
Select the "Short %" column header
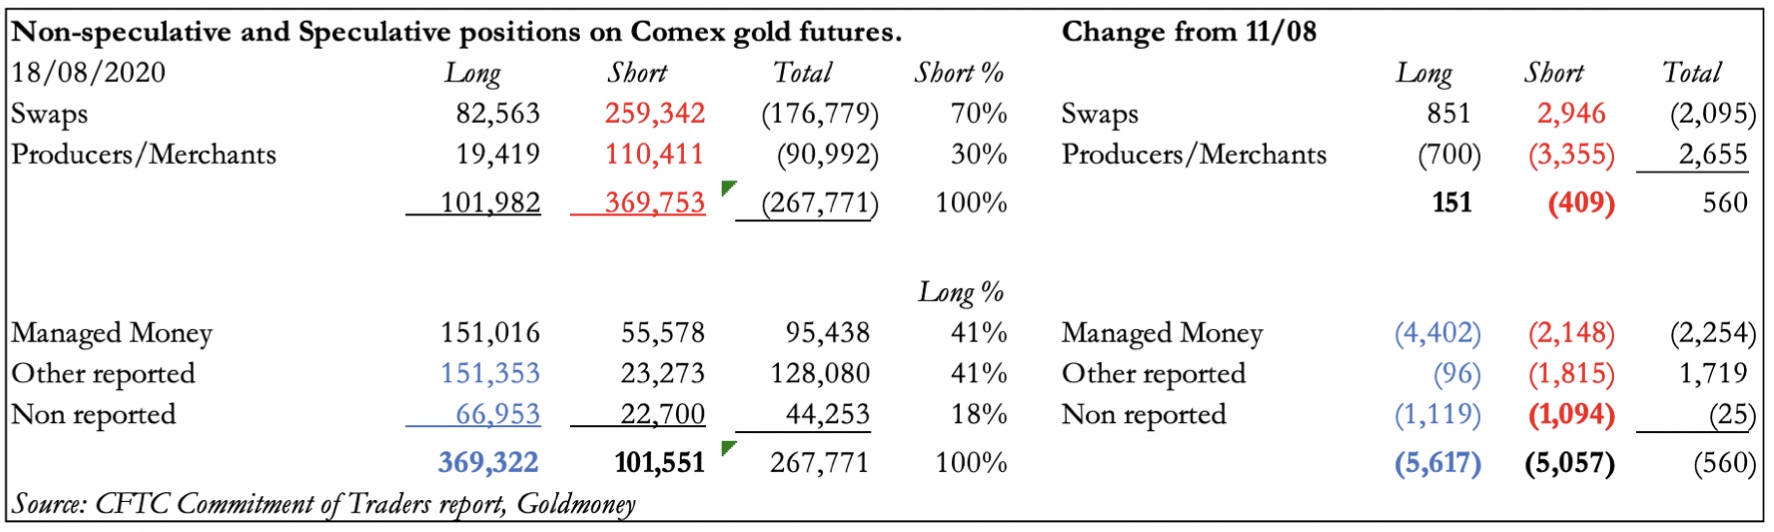pos(959,72)
